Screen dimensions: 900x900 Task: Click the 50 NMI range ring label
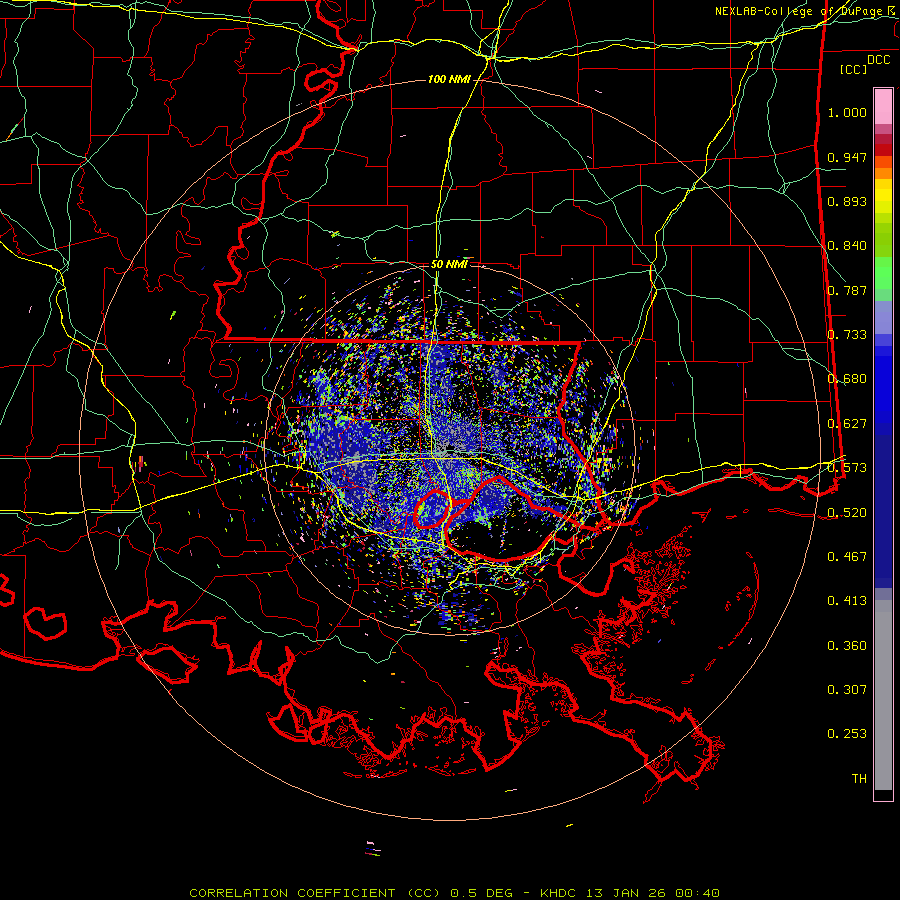point(449,264)
